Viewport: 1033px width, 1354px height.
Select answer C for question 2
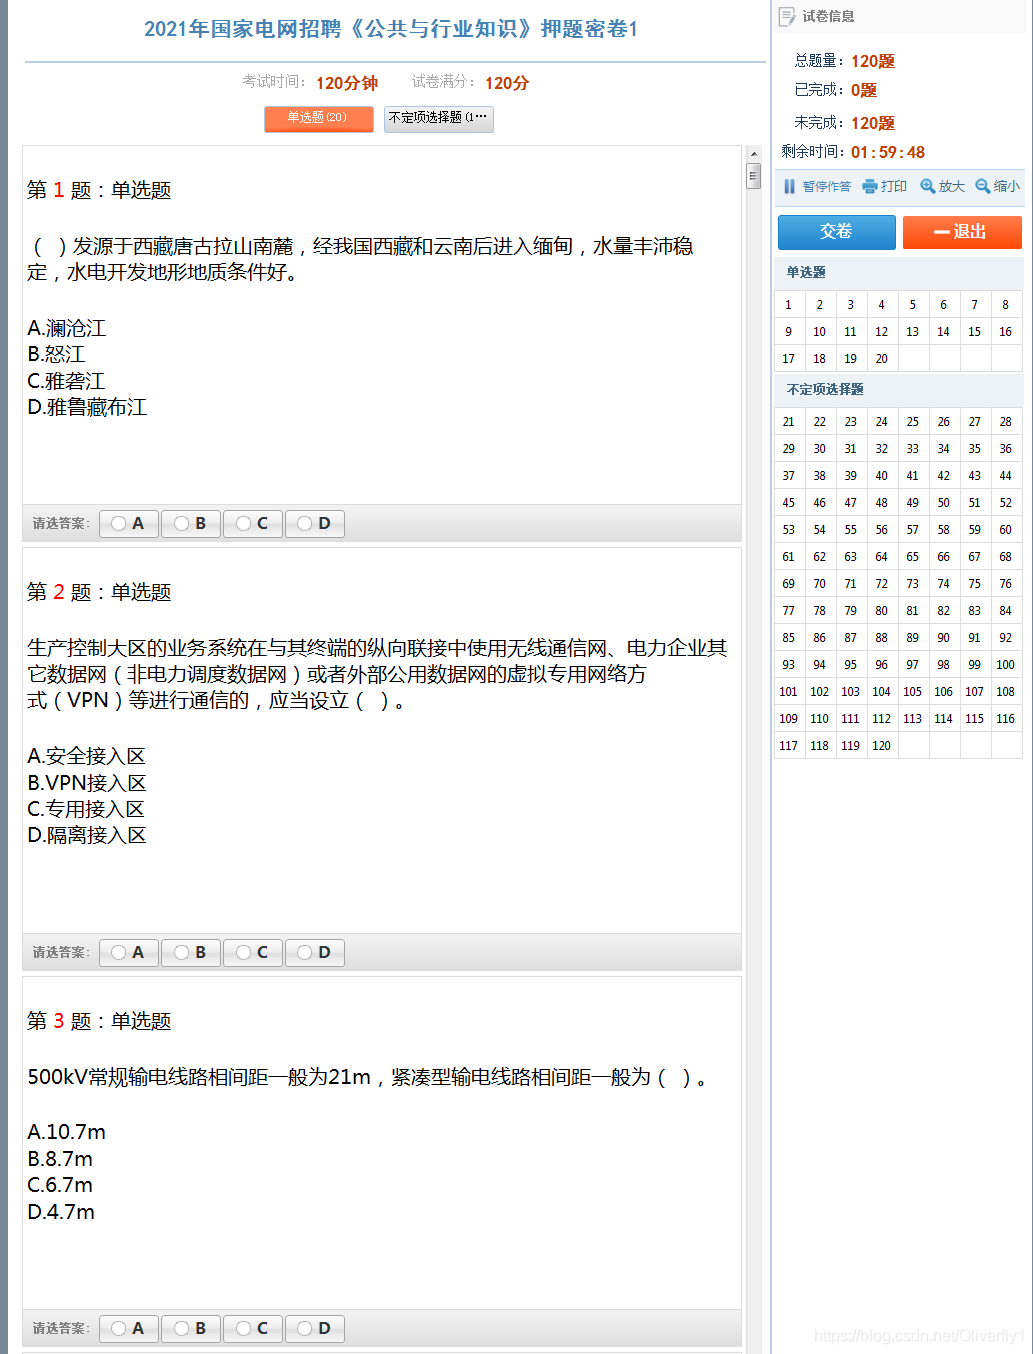tap(253, 952)
